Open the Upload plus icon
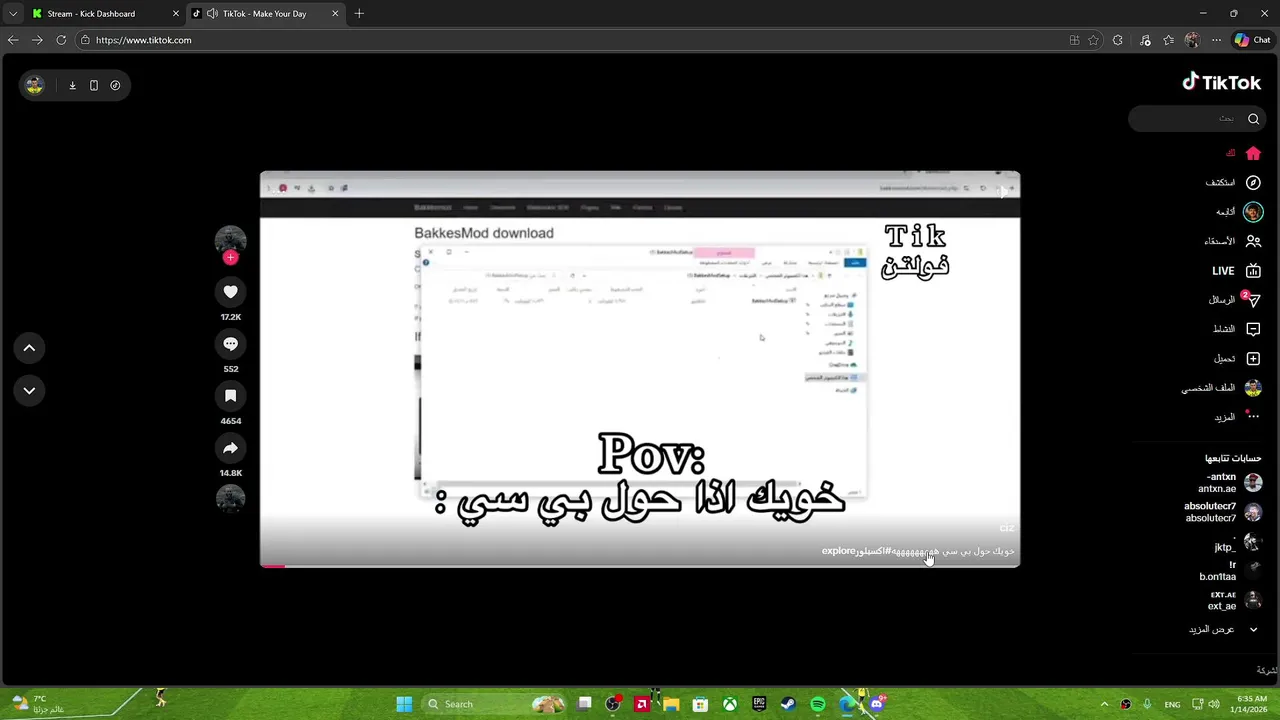The image size is (1280, 720). [x=1253, y=358]
